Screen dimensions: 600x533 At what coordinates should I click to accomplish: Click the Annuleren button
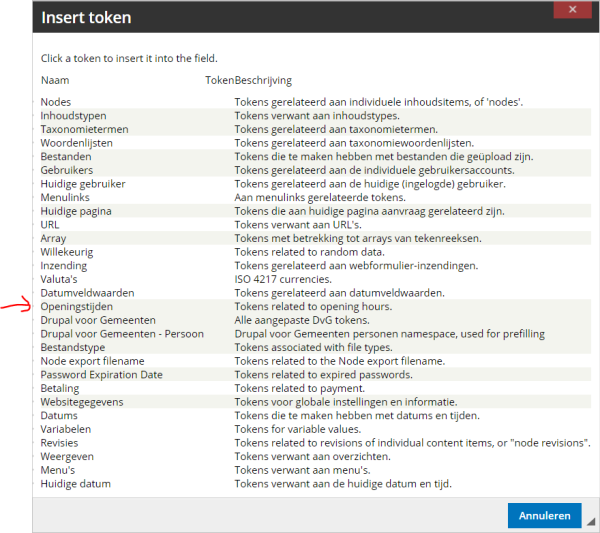coord(544,516)
